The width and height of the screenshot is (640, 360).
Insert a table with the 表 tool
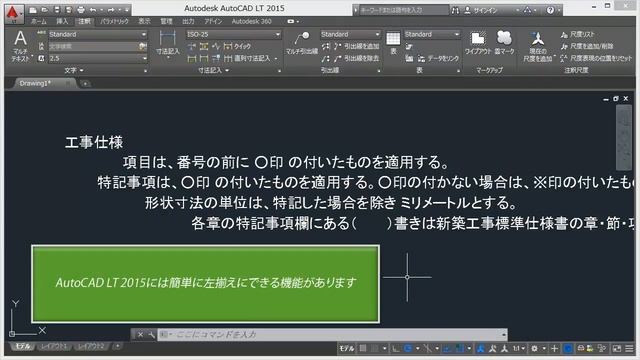point(393,43)
